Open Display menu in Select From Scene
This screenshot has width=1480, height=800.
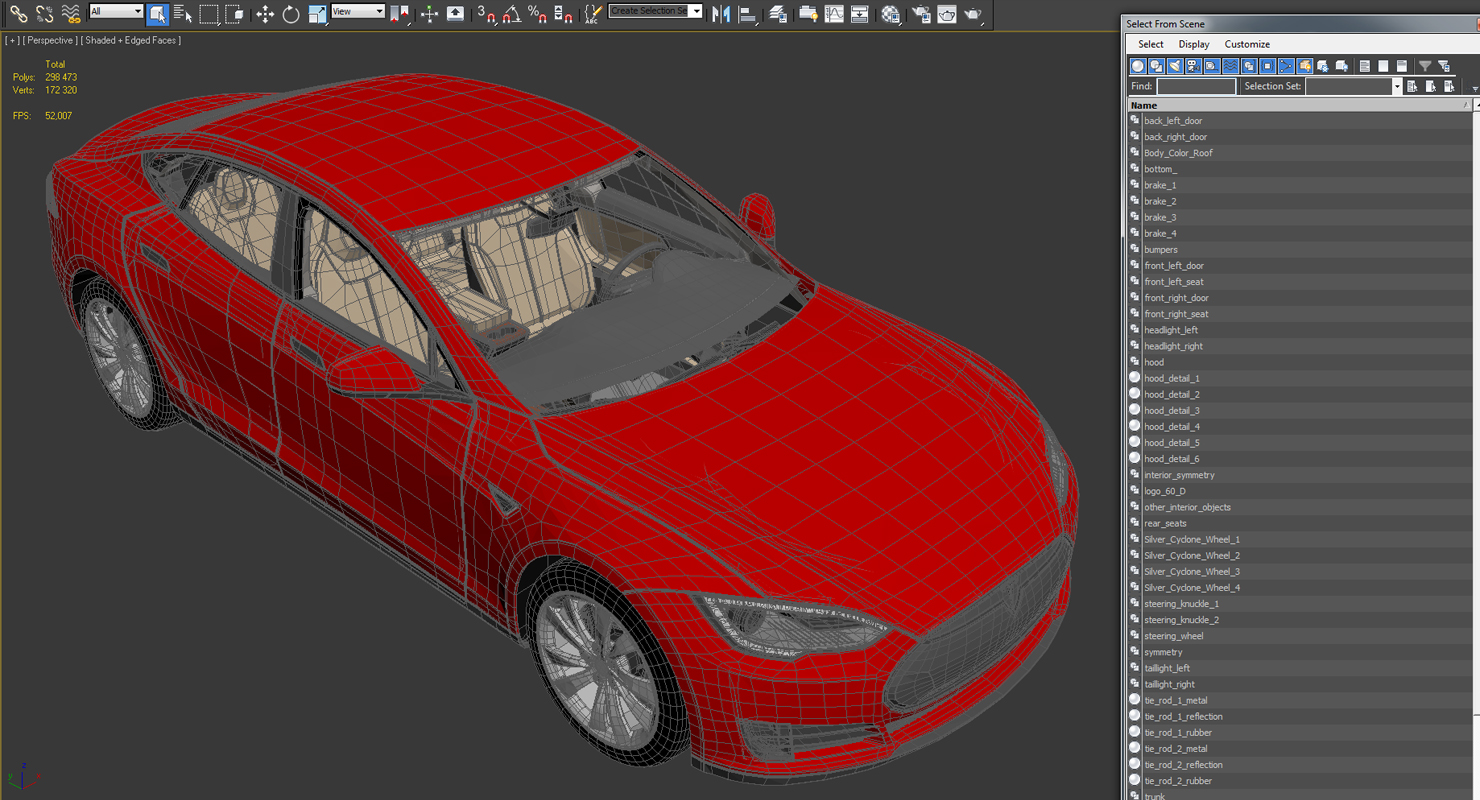point(1194,44)
